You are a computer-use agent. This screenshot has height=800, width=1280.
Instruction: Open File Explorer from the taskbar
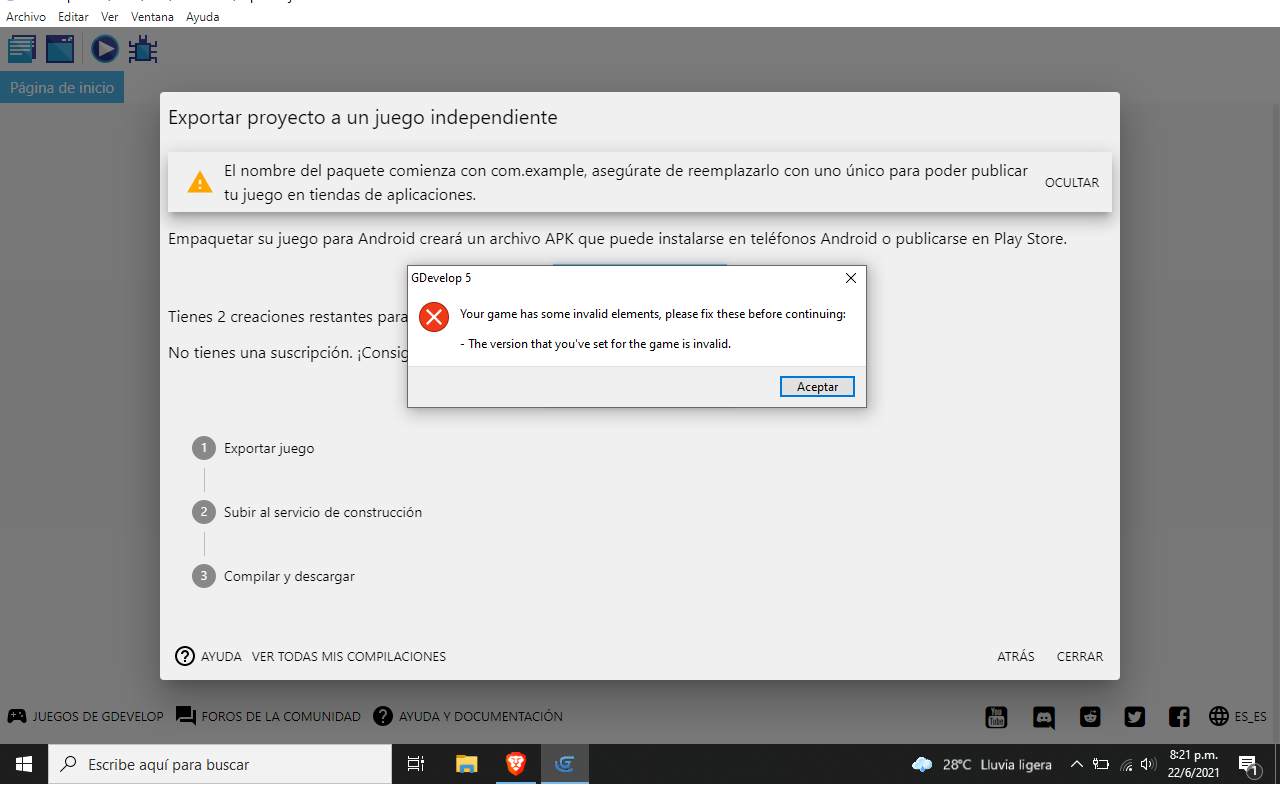click(467, 764)
